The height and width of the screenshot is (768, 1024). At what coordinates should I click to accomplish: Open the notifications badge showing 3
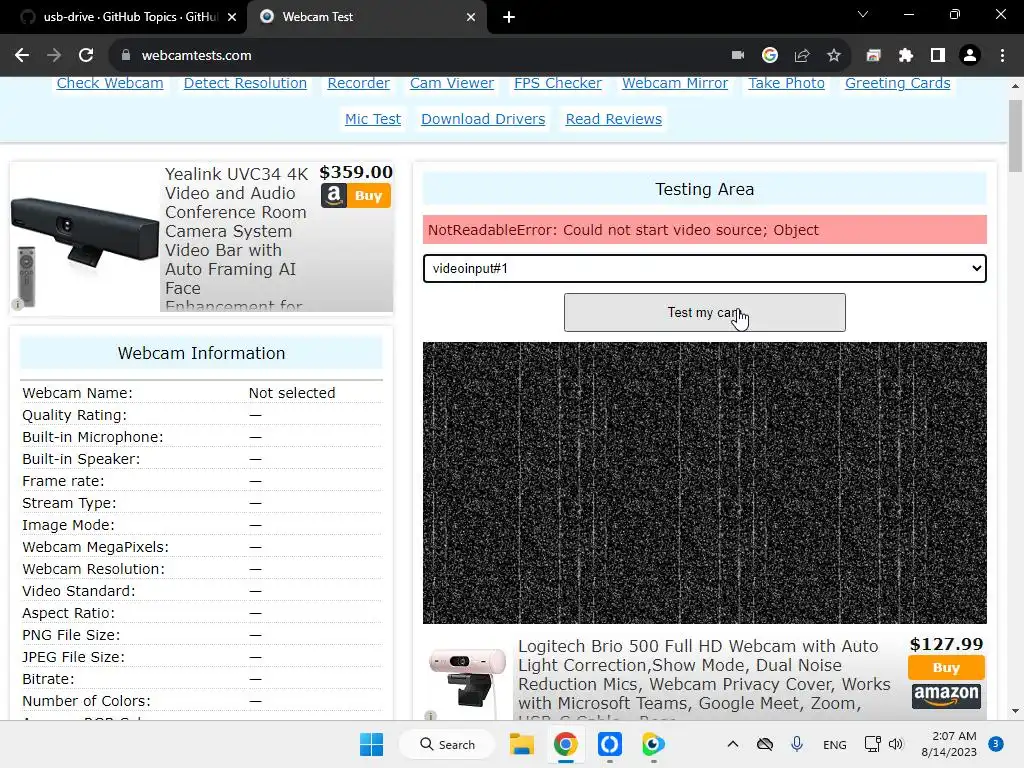[996, 744]
